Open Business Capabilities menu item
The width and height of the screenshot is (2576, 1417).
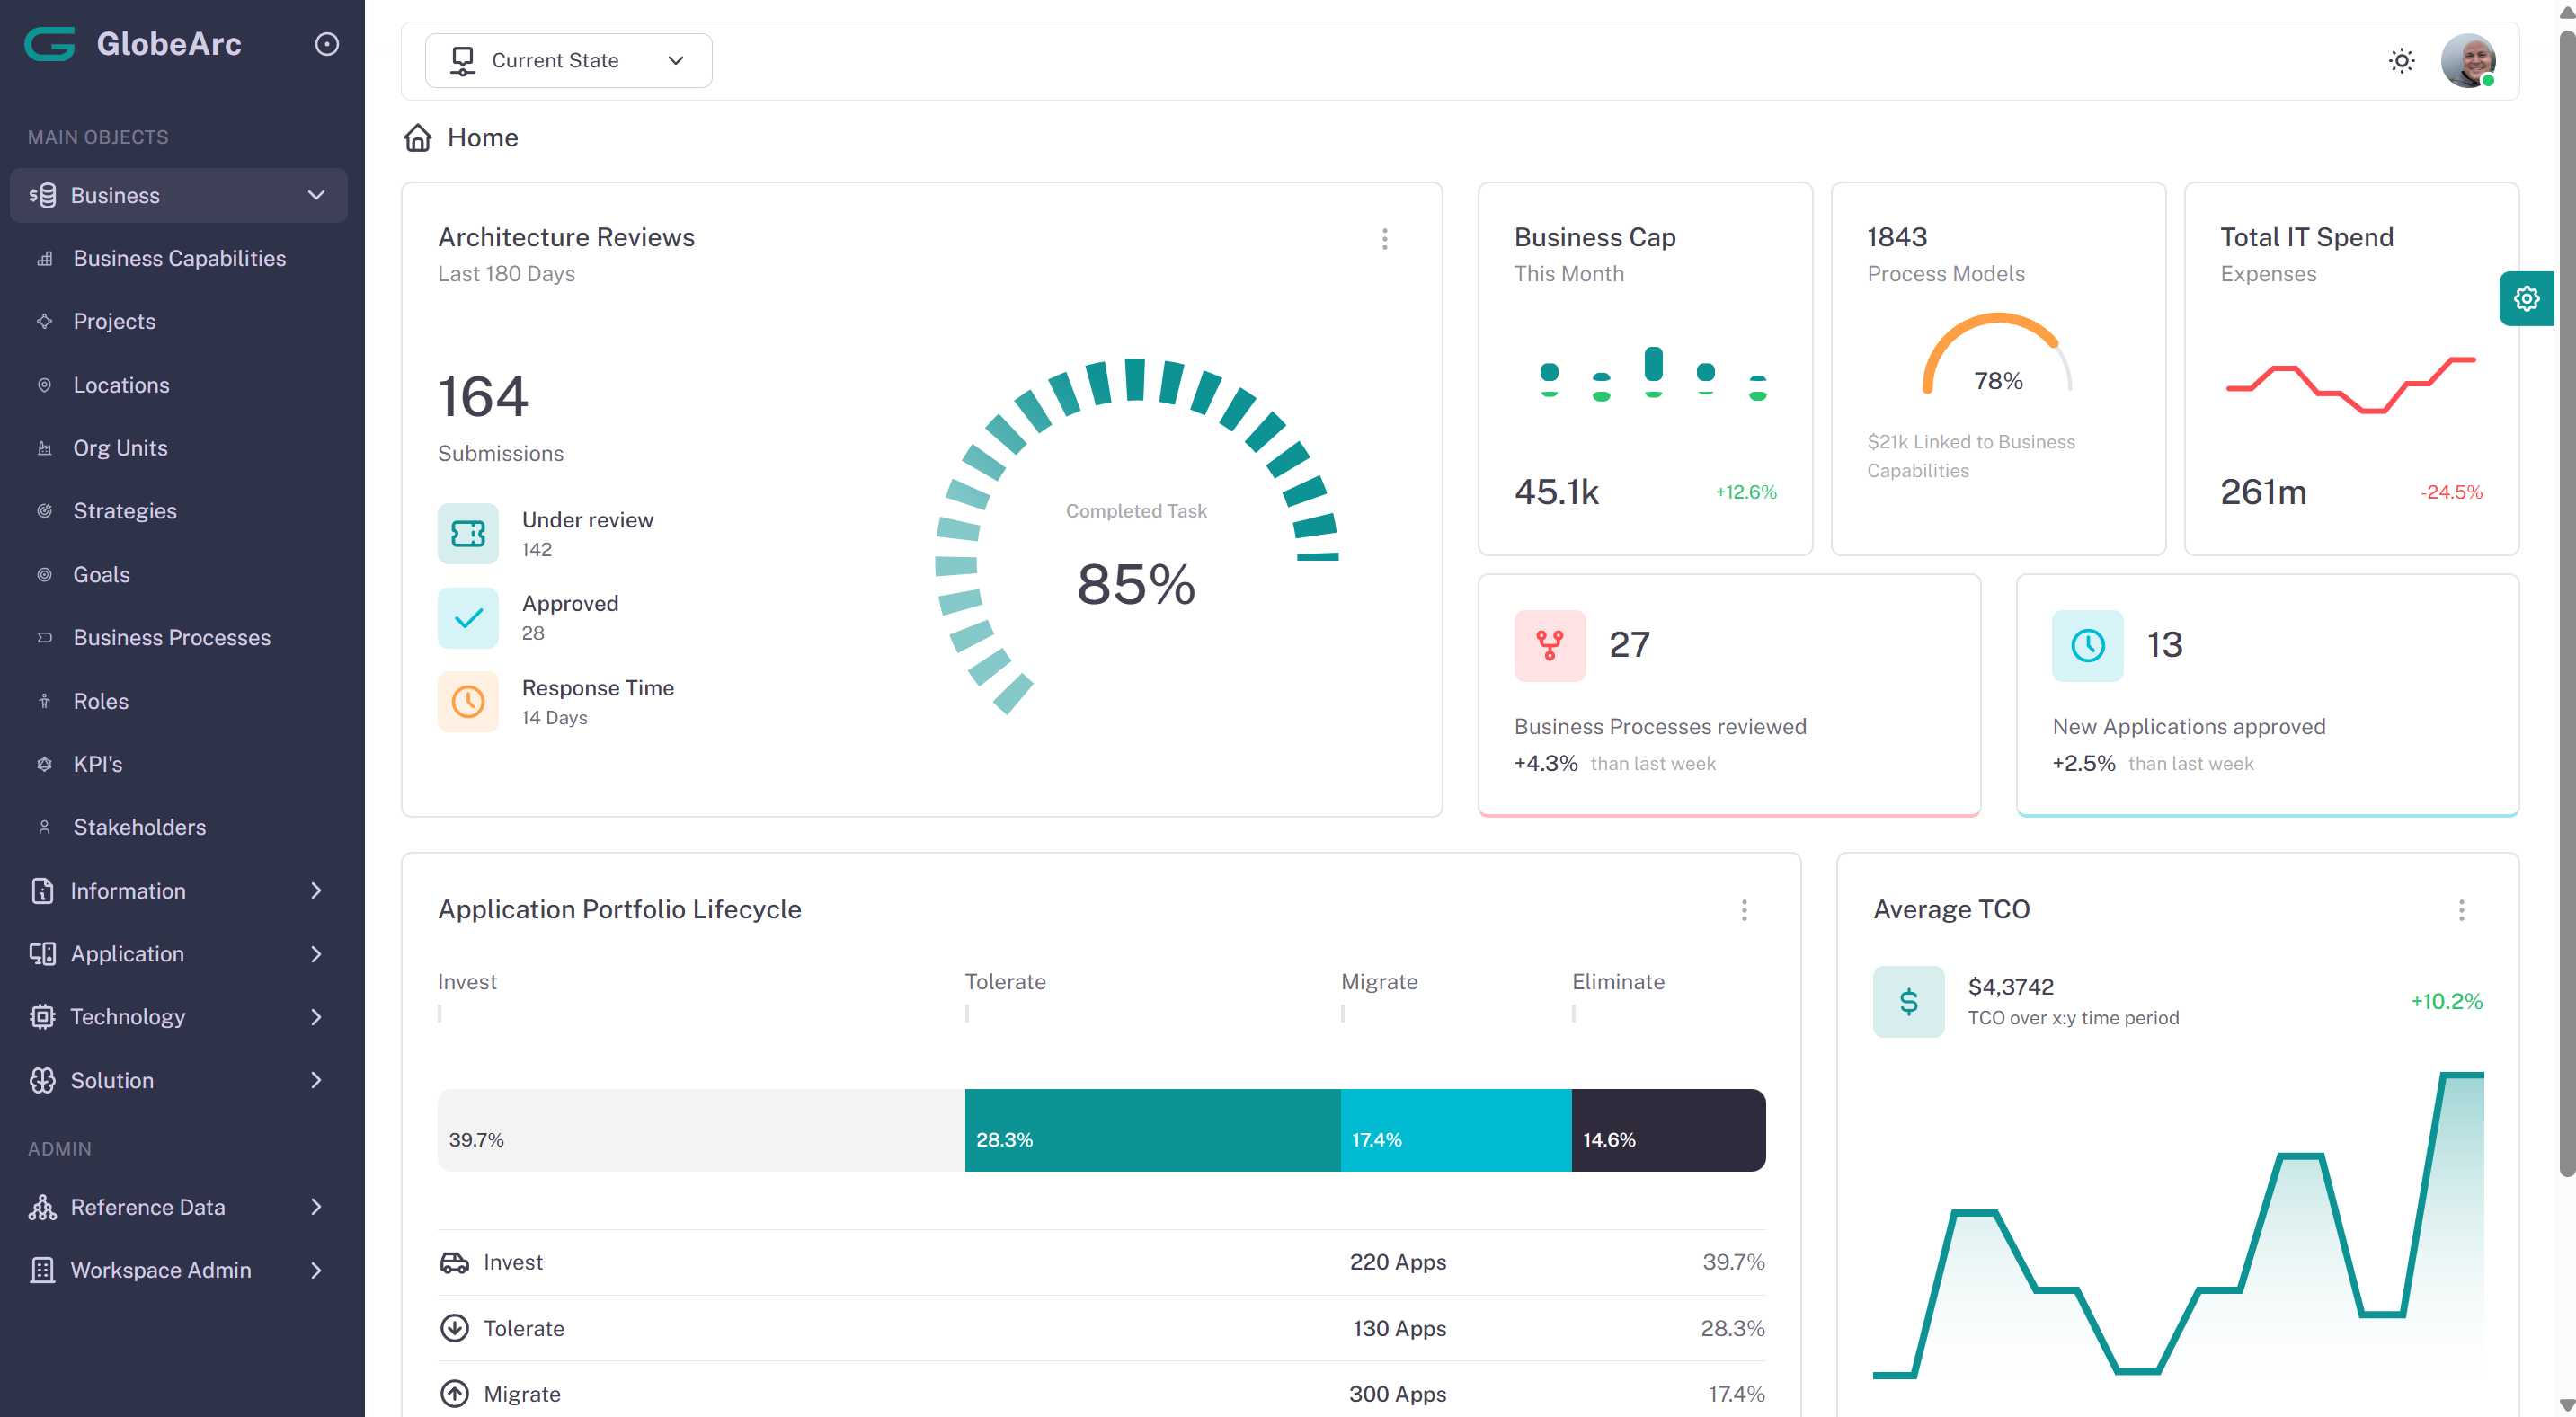click(179, 258)
